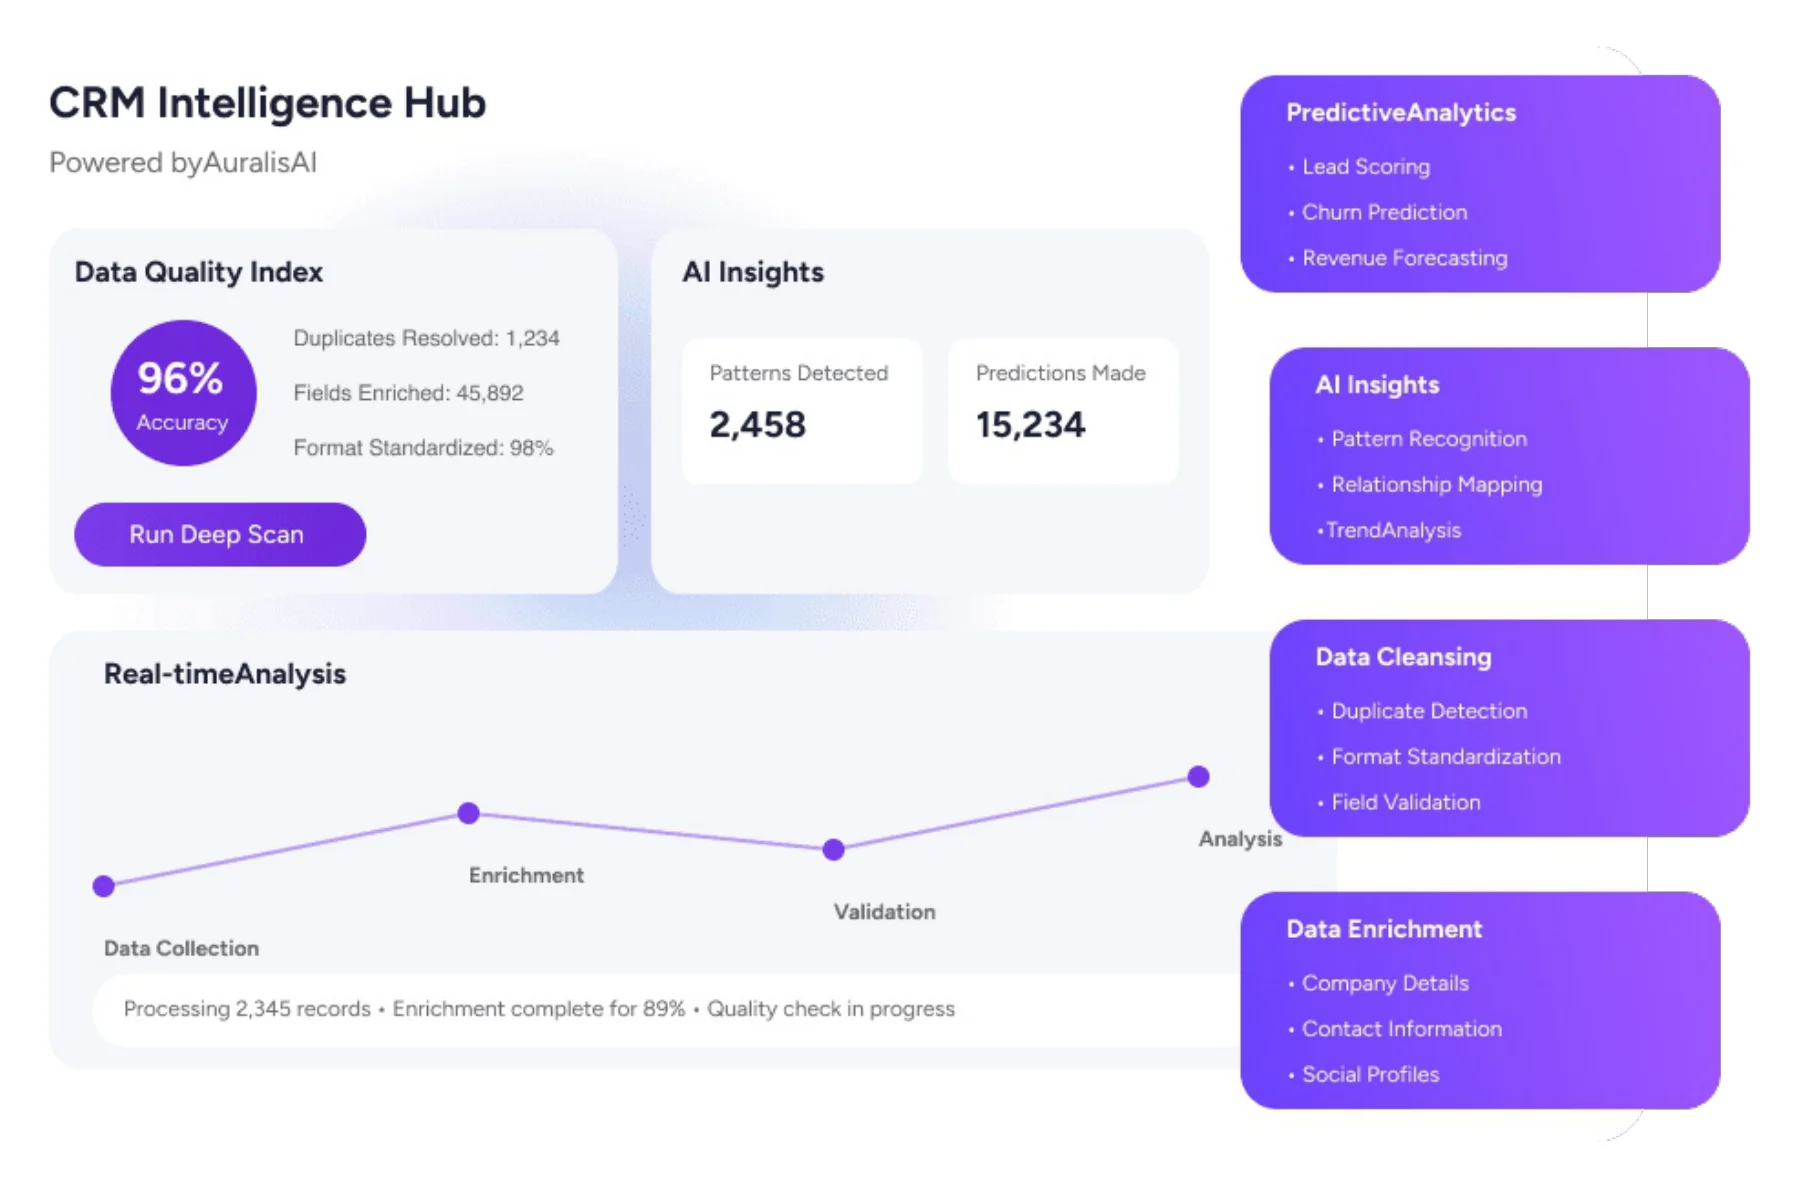This screenshot has width=1799, height=1188.
Task: Click the Real-timeAnalysis heading
Action: (225, 674)
